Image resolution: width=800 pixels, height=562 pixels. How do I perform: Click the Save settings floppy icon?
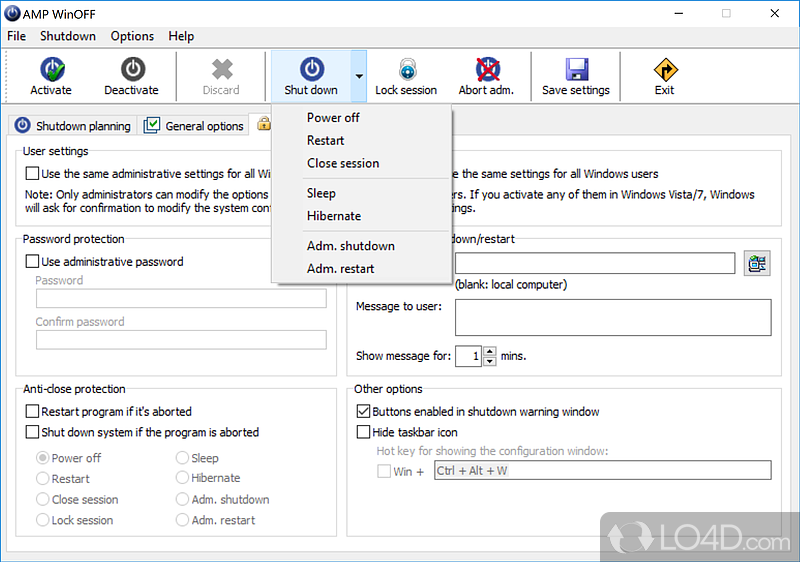(x=576, y=69)
